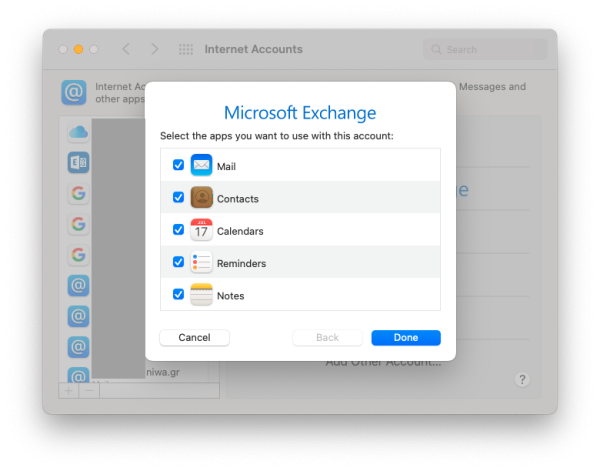Disable the Reminders checkbox

pos(178,262)
